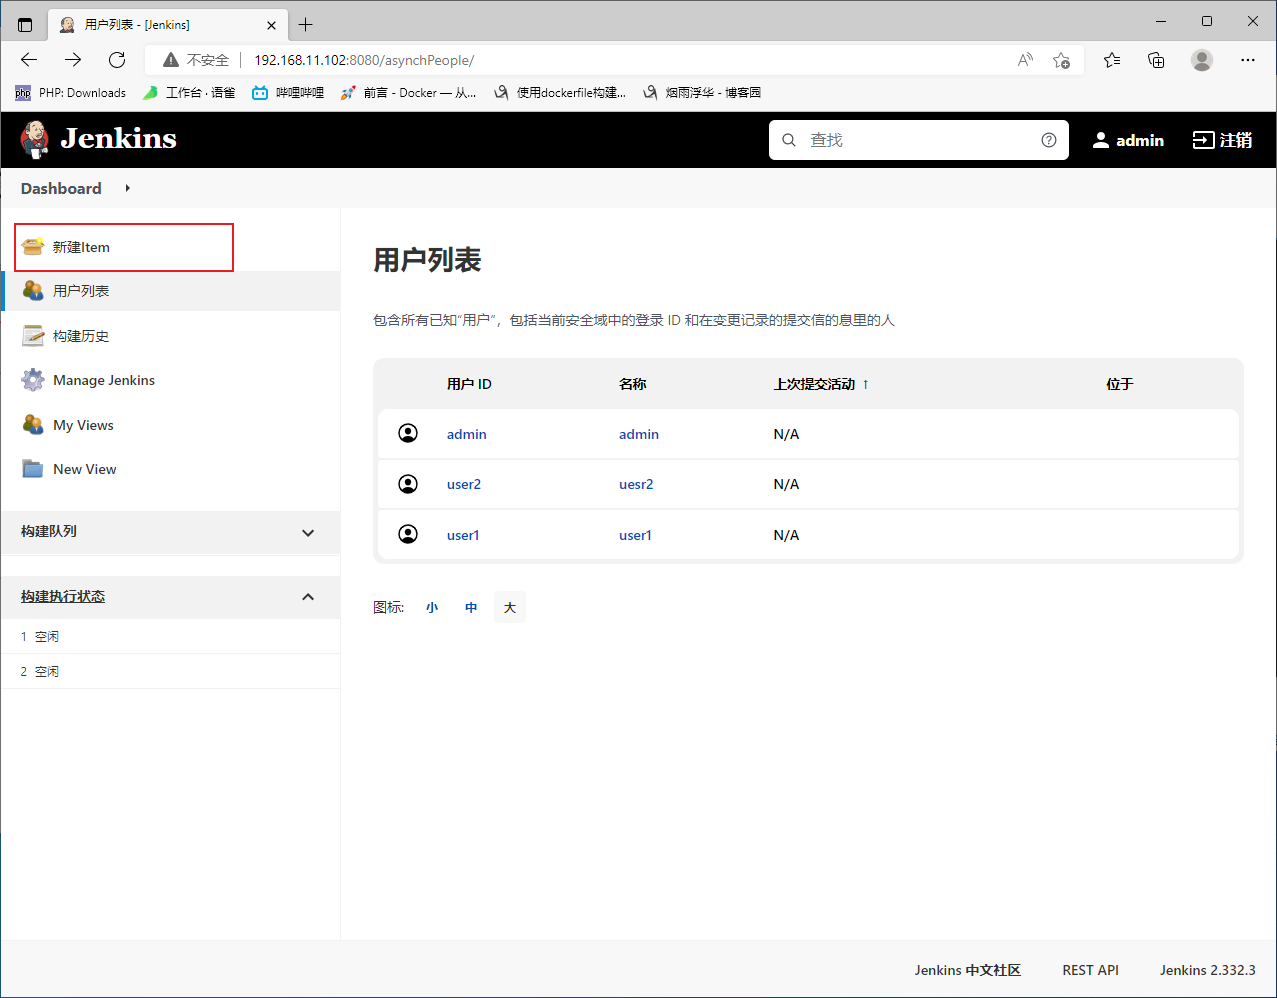
Task: Open the Jenkins 中文社区 footer link
Action: [967, 970]
